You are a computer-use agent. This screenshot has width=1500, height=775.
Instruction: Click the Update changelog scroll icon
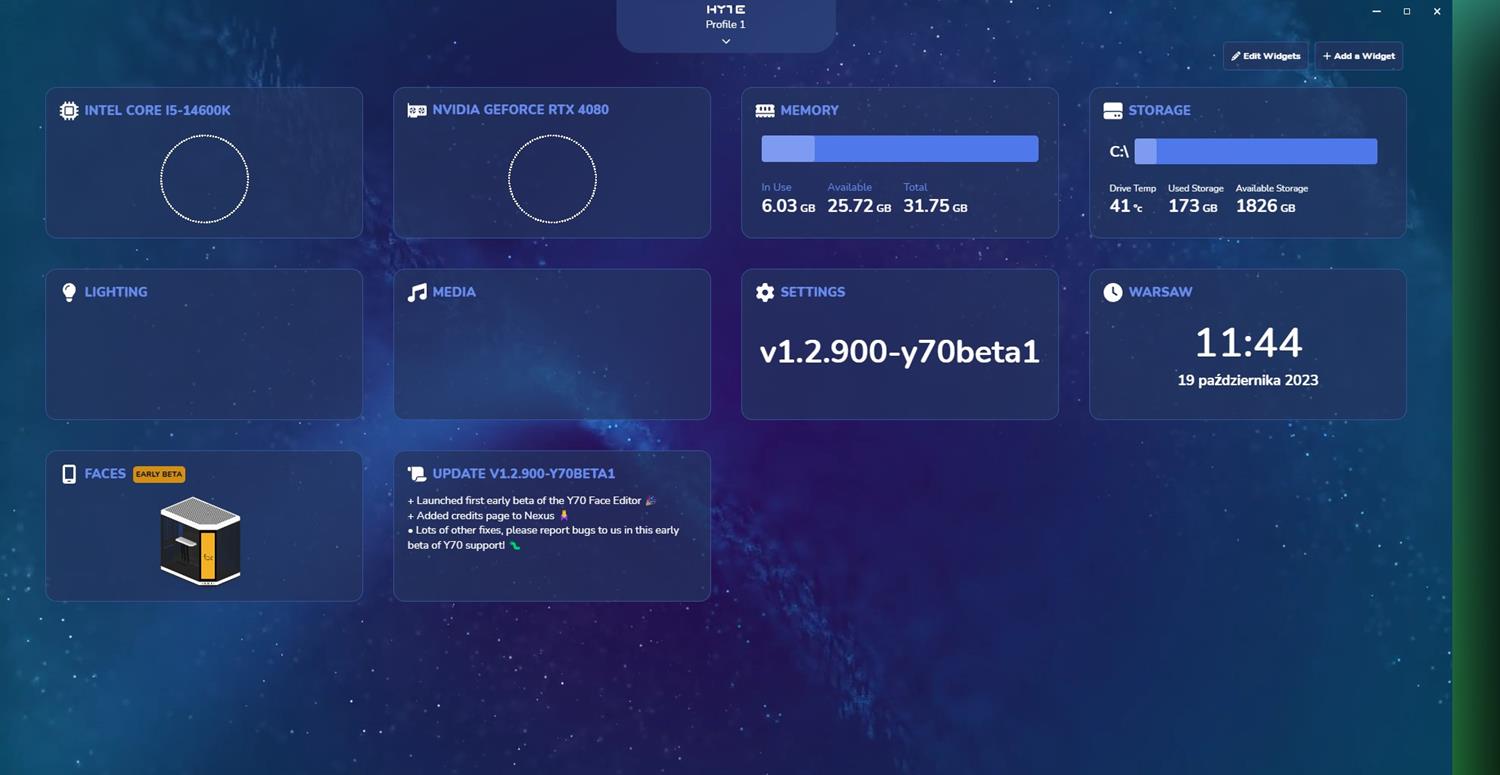[417, 474]
